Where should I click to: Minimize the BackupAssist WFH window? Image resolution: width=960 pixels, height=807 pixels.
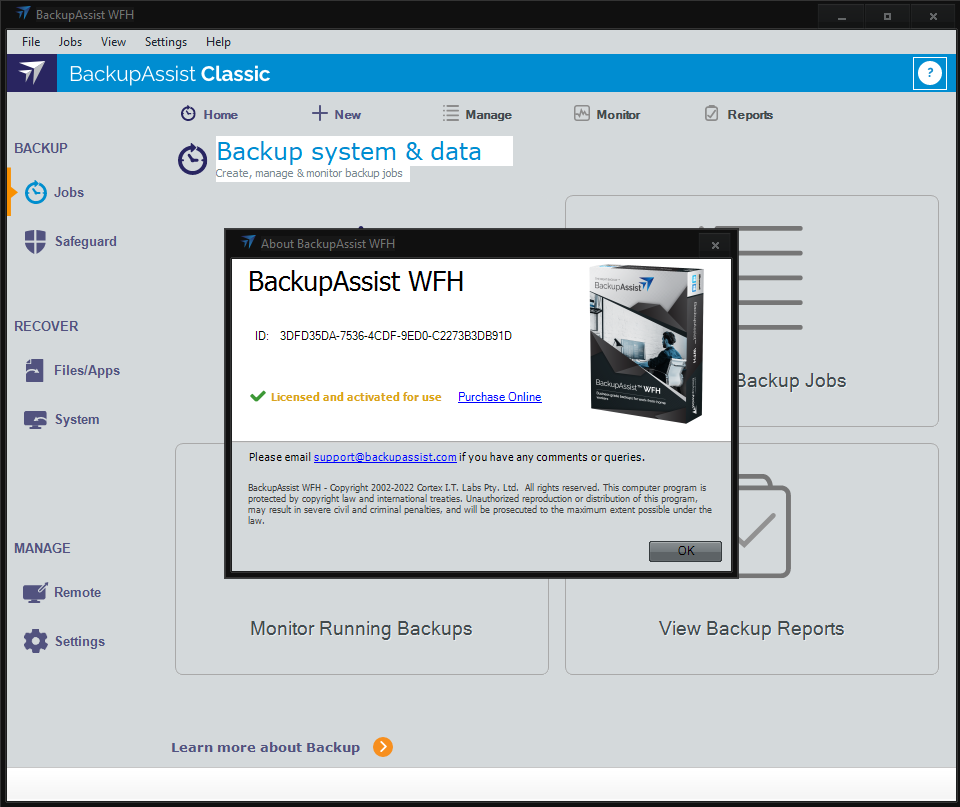842,17
